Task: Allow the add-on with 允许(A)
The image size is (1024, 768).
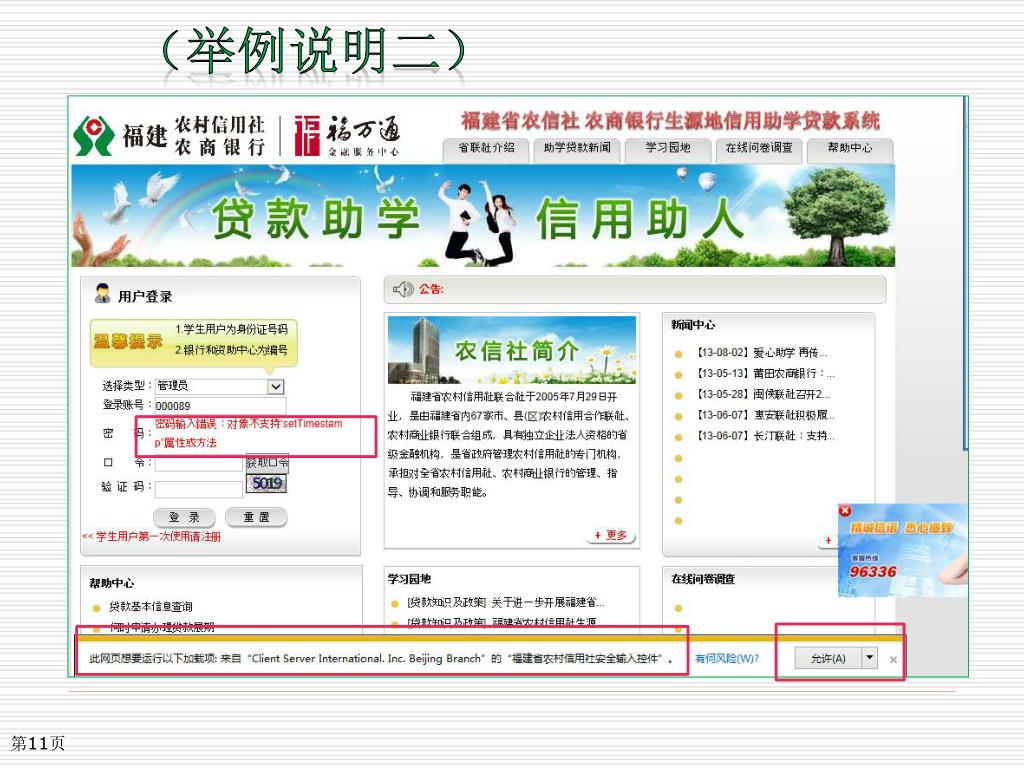Action: click(828, 658)
